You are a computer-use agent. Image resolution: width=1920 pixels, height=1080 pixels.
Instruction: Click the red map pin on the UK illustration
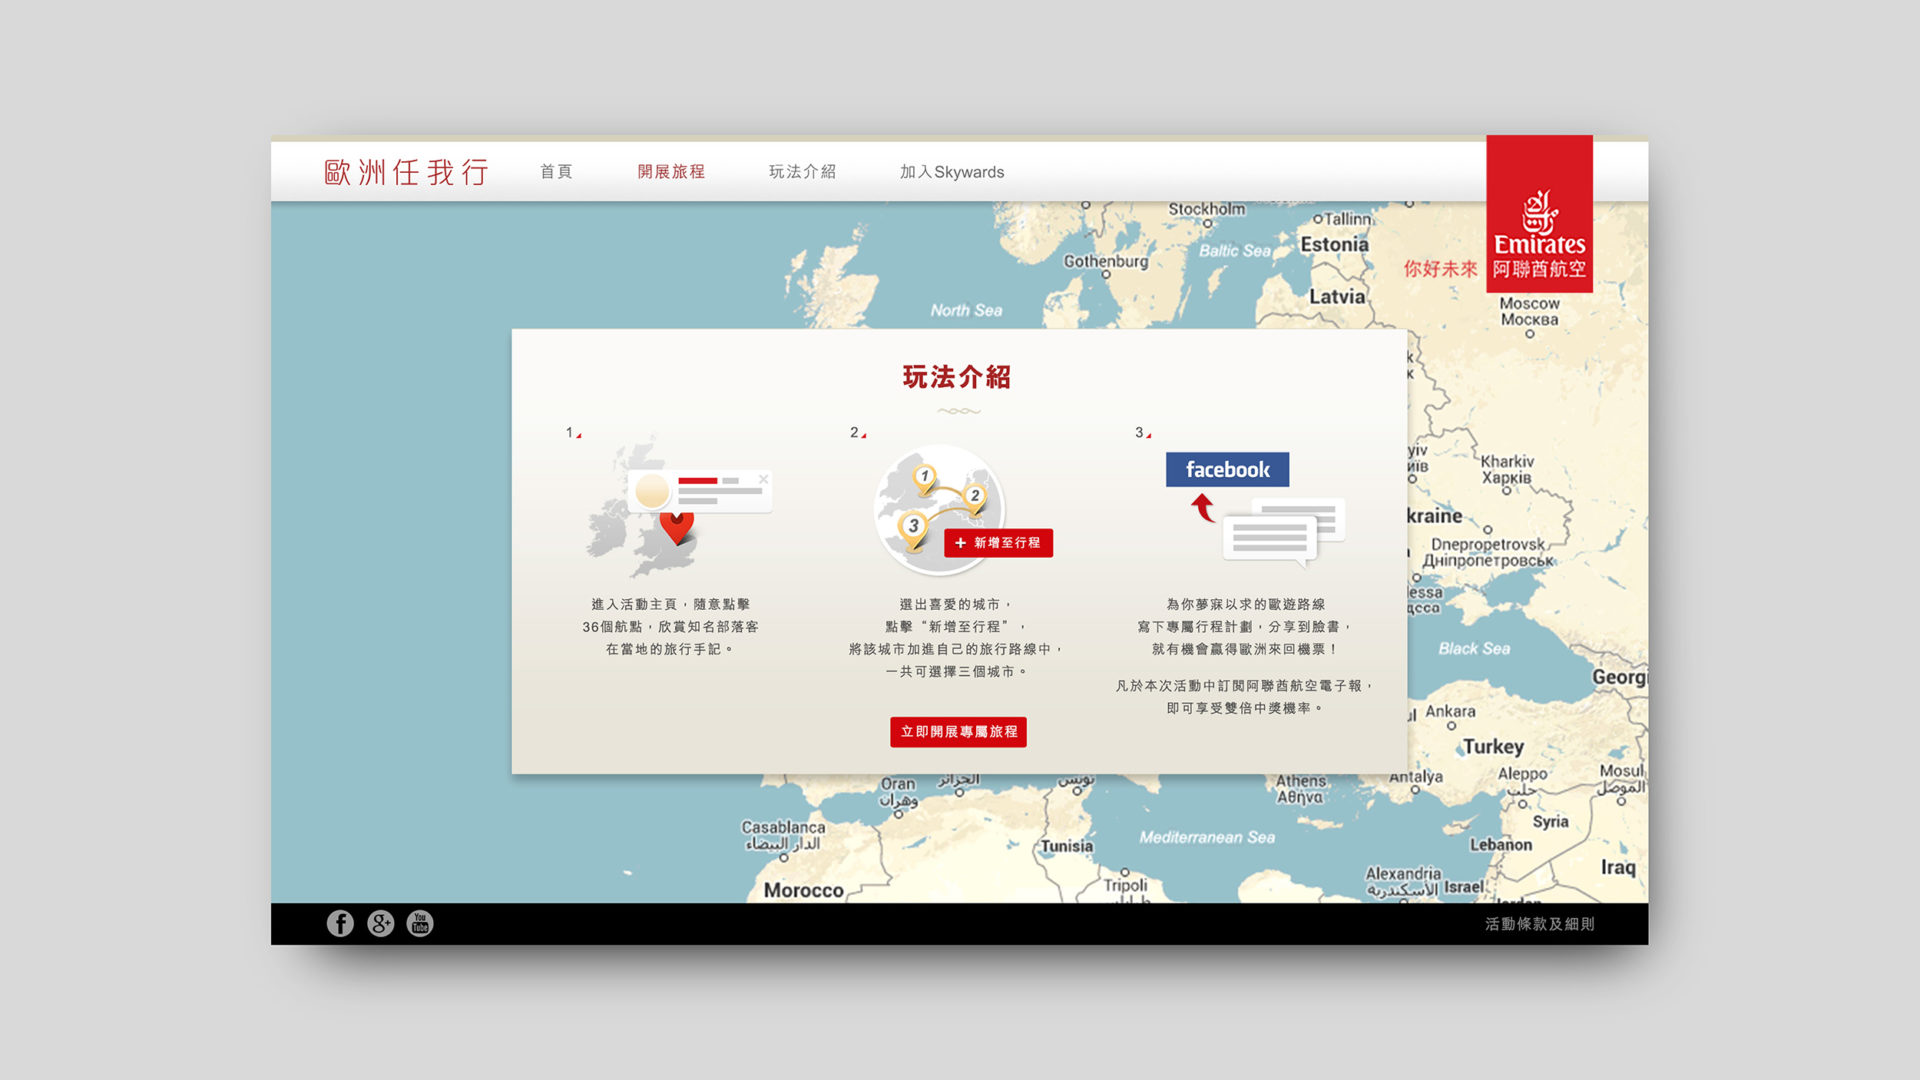pos(677,527)
